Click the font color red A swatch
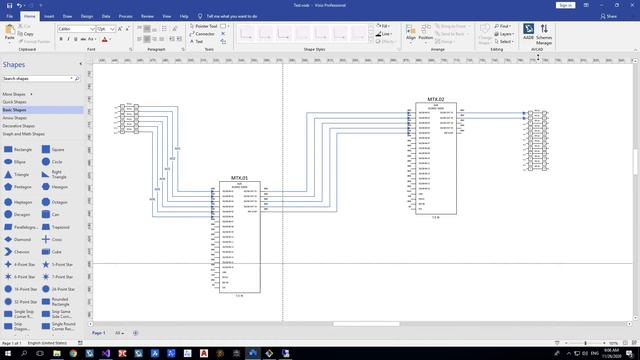This screenshot has width=640, height=360. [x=104, y=40]
